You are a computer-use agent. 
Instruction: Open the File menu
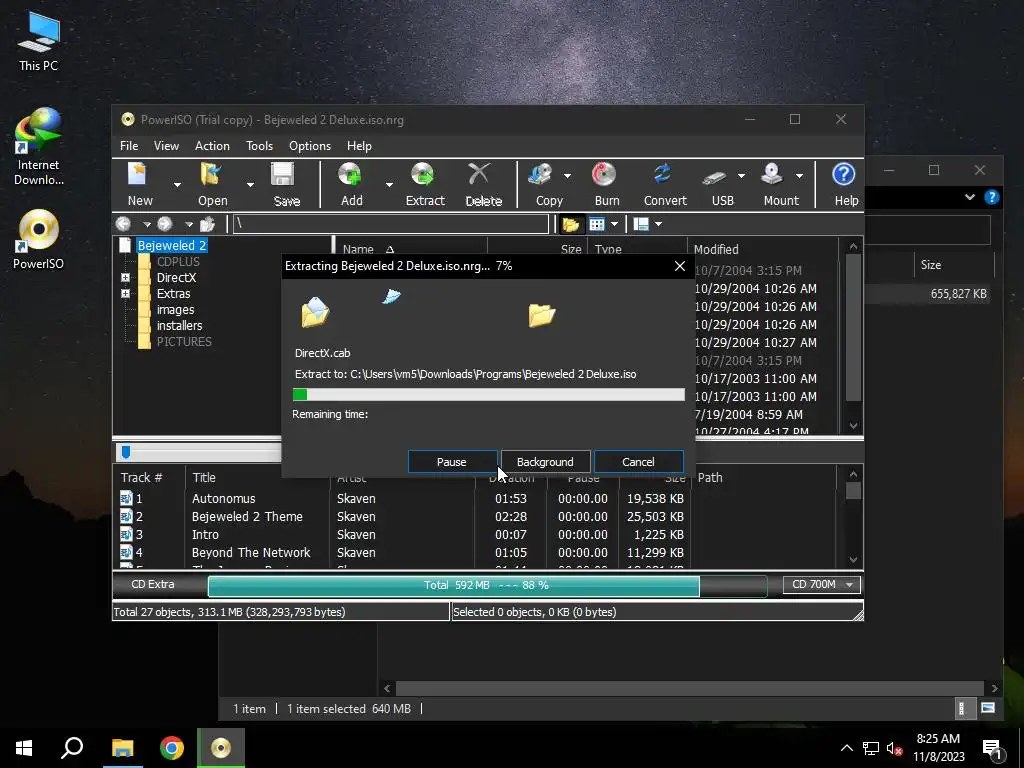(x=129, y=146)
